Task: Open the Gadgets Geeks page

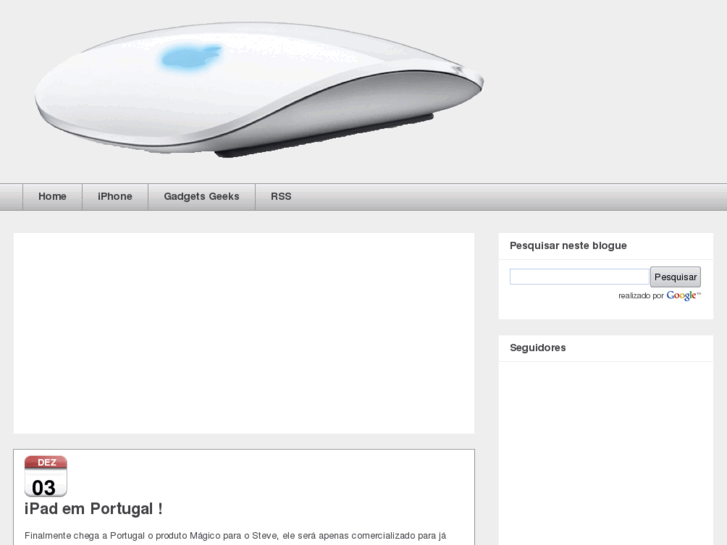Action: coord(202,197)
